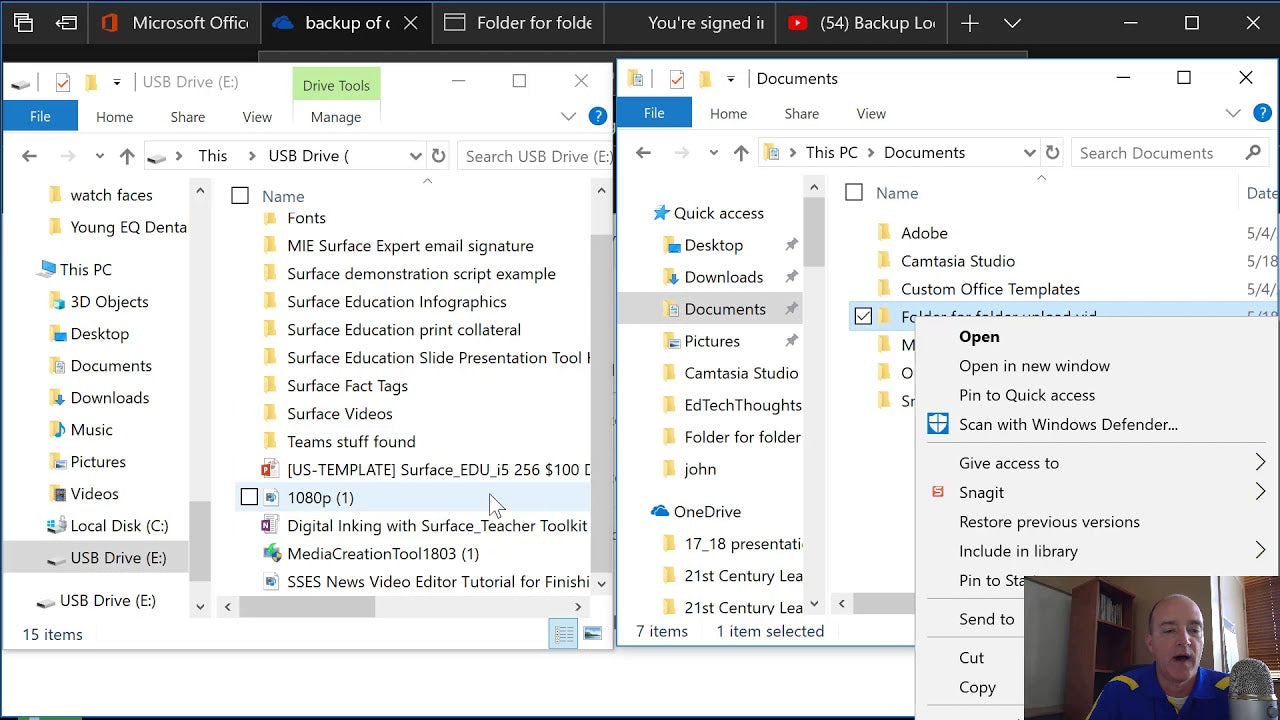Open the MediaCreationTool1803 (1) file
This screenshot has height=720, width=1280.
tap(382, 553)
